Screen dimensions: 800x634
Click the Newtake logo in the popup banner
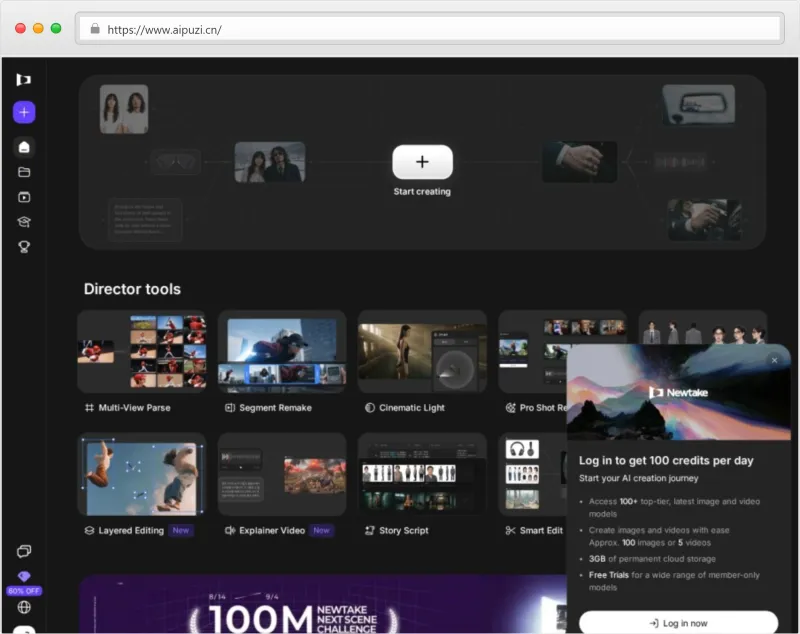coord(678,393)
